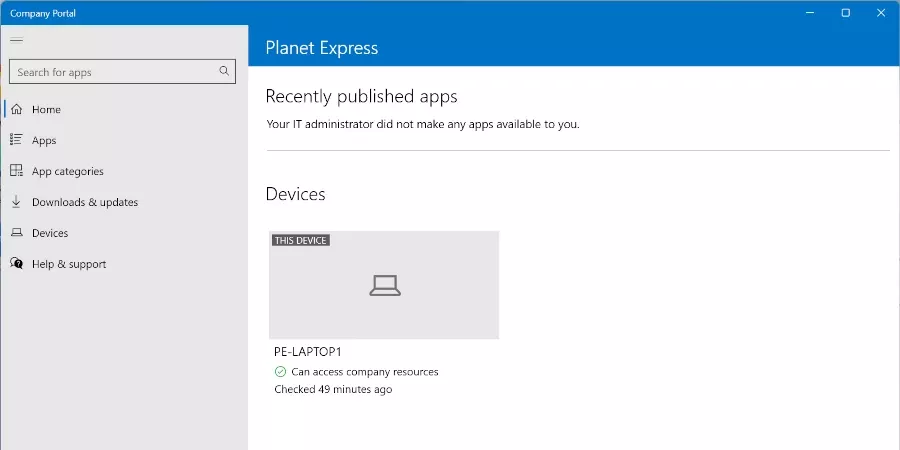Toggle the hamburger navigation menu
The width and height of the screenshot is (900, 450).
[16, 40]
